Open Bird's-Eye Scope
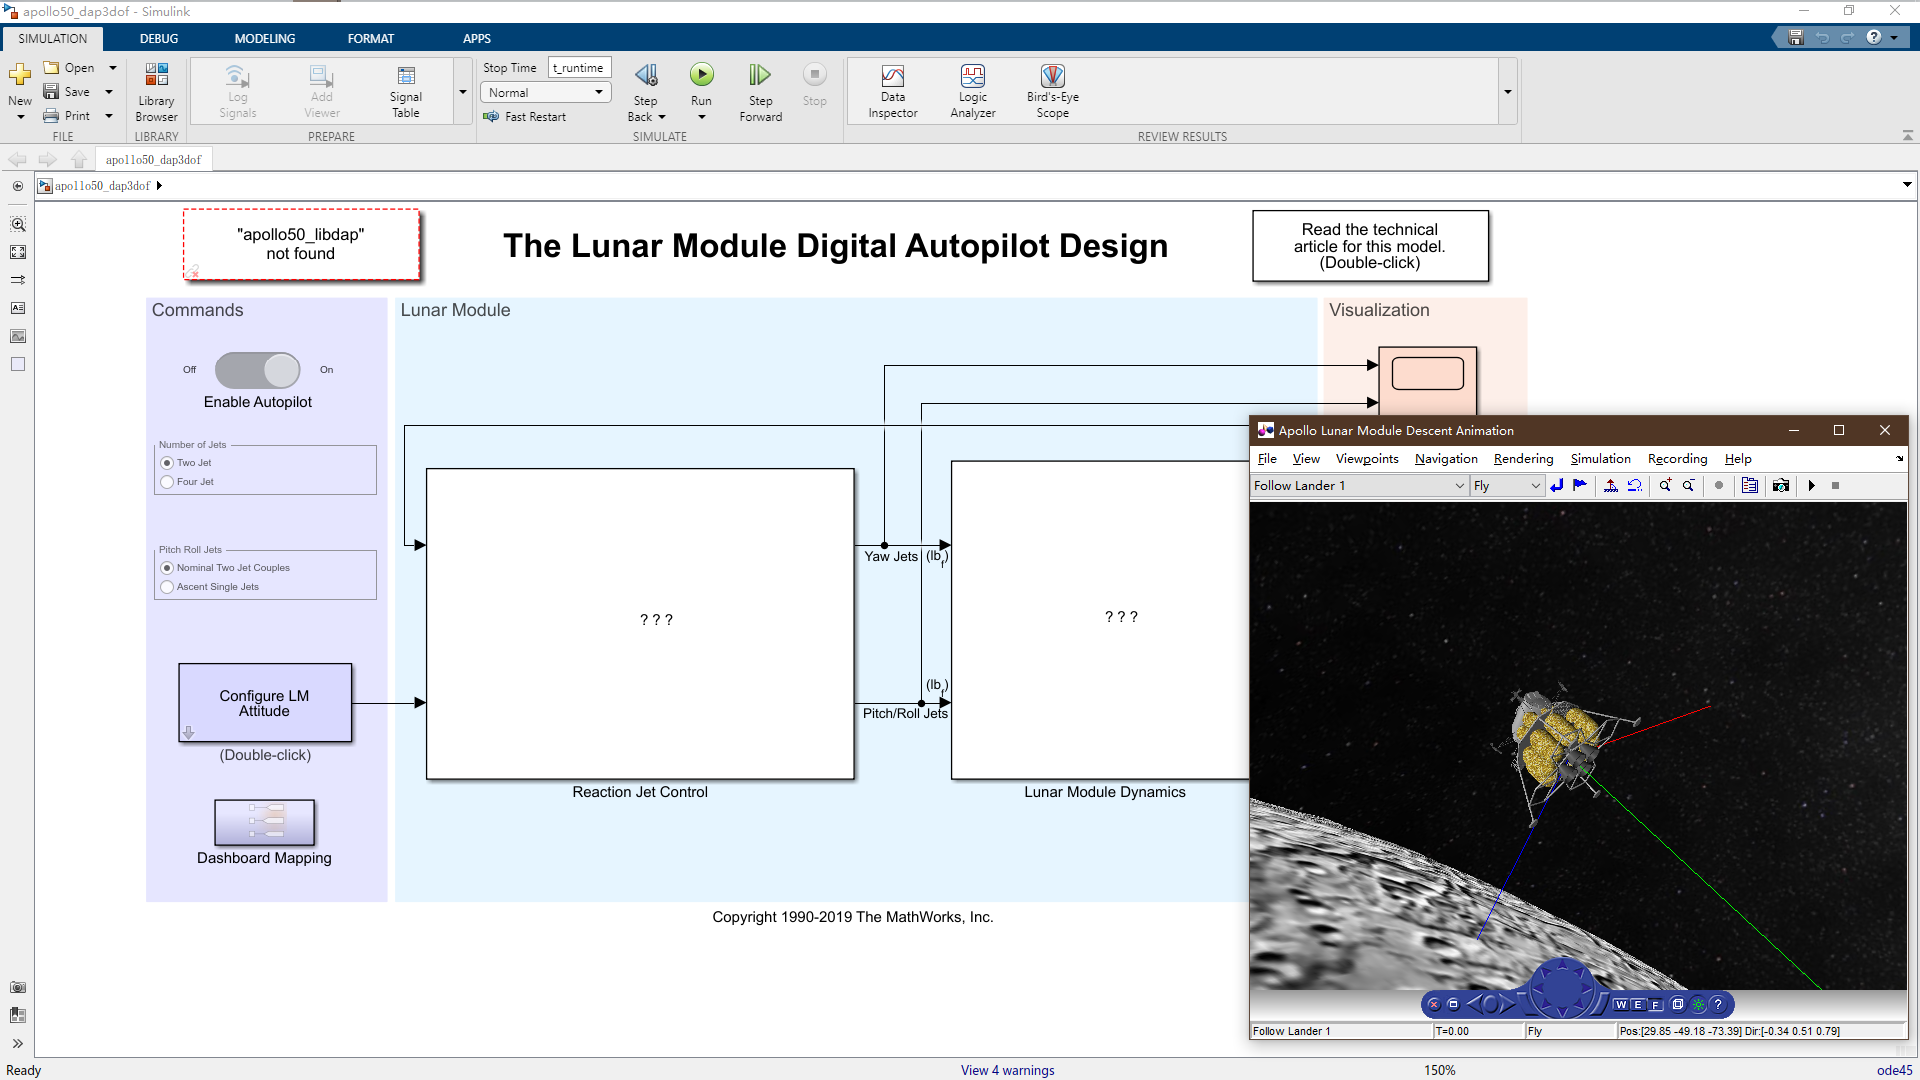Viewport: 1920px width, 1080px height. (1052, 91)
